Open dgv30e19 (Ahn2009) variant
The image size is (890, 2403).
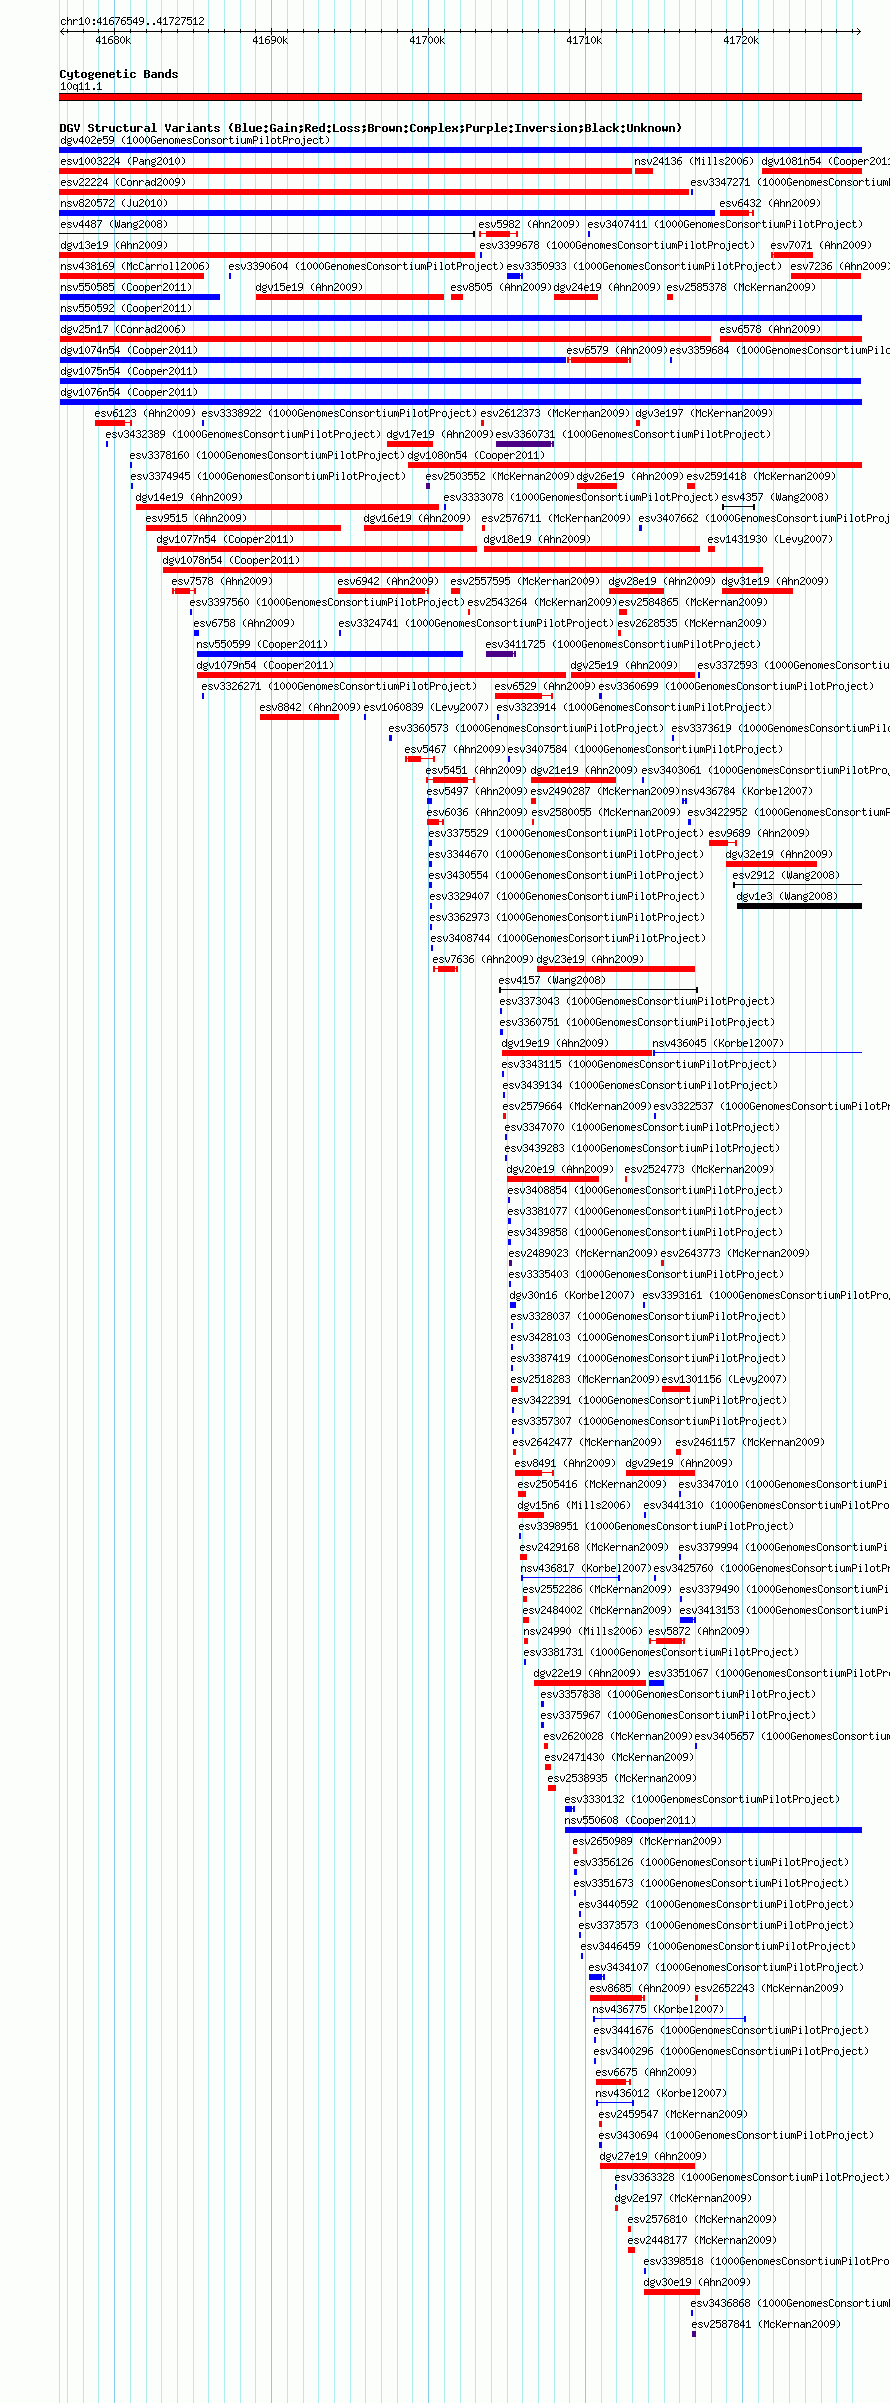click(697, 2282)
